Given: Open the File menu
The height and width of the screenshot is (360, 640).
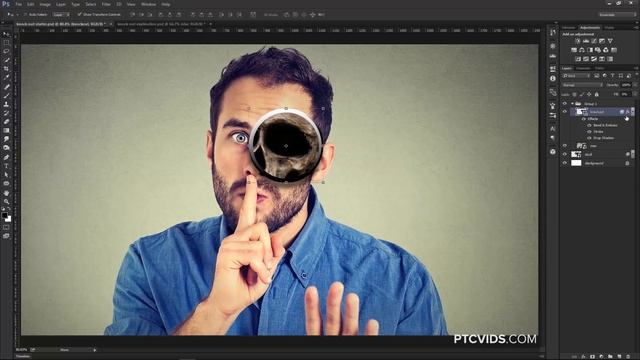Looking at the screenshot, I should [x=19, y=4].
